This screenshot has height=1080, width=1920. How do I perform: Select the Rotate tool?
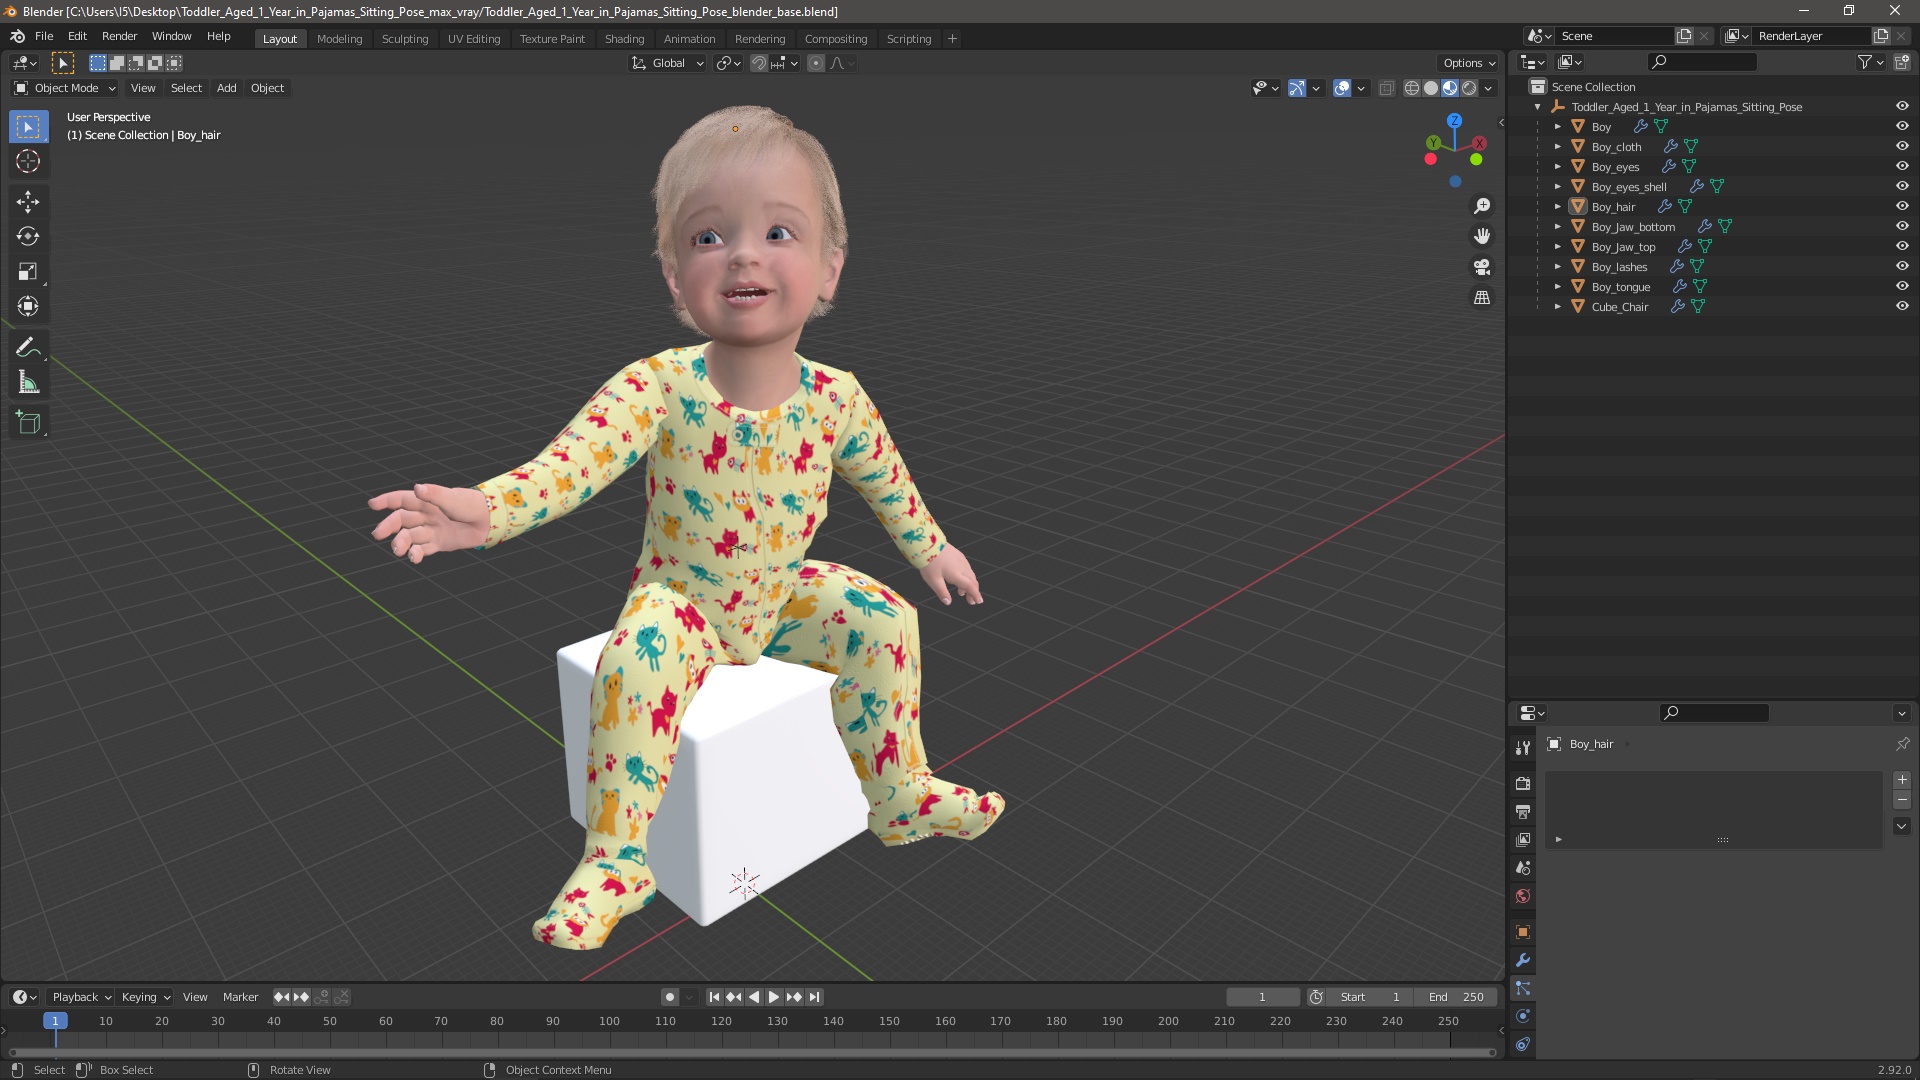(x=28, y=236)
